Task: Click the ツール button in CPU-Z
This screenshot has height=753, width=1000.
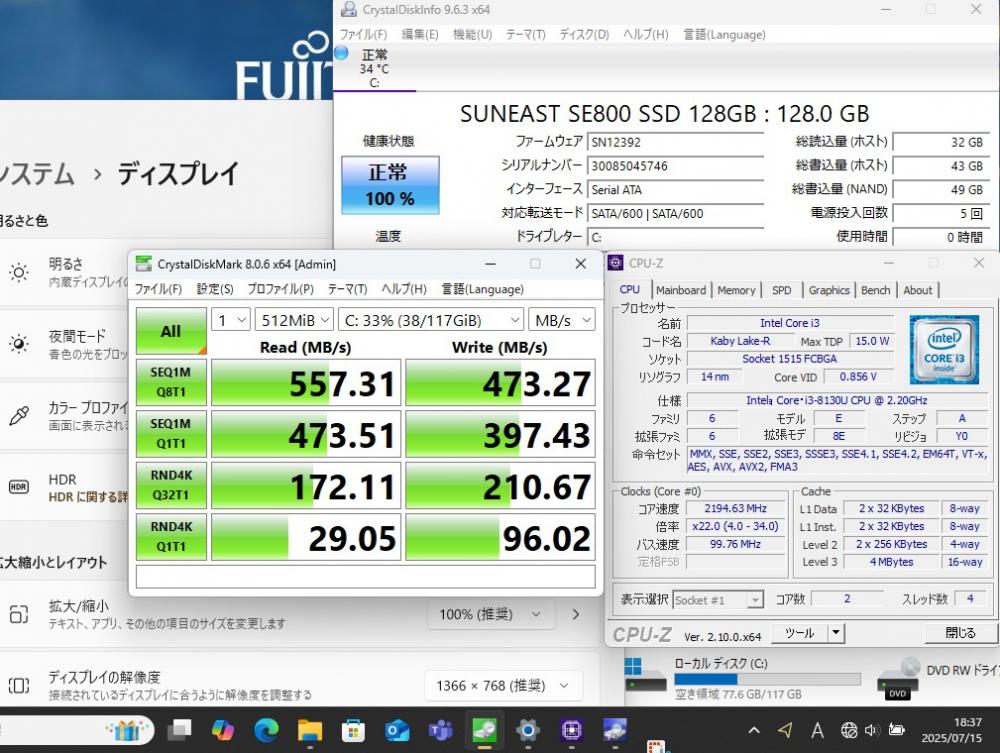Action: 799,633
